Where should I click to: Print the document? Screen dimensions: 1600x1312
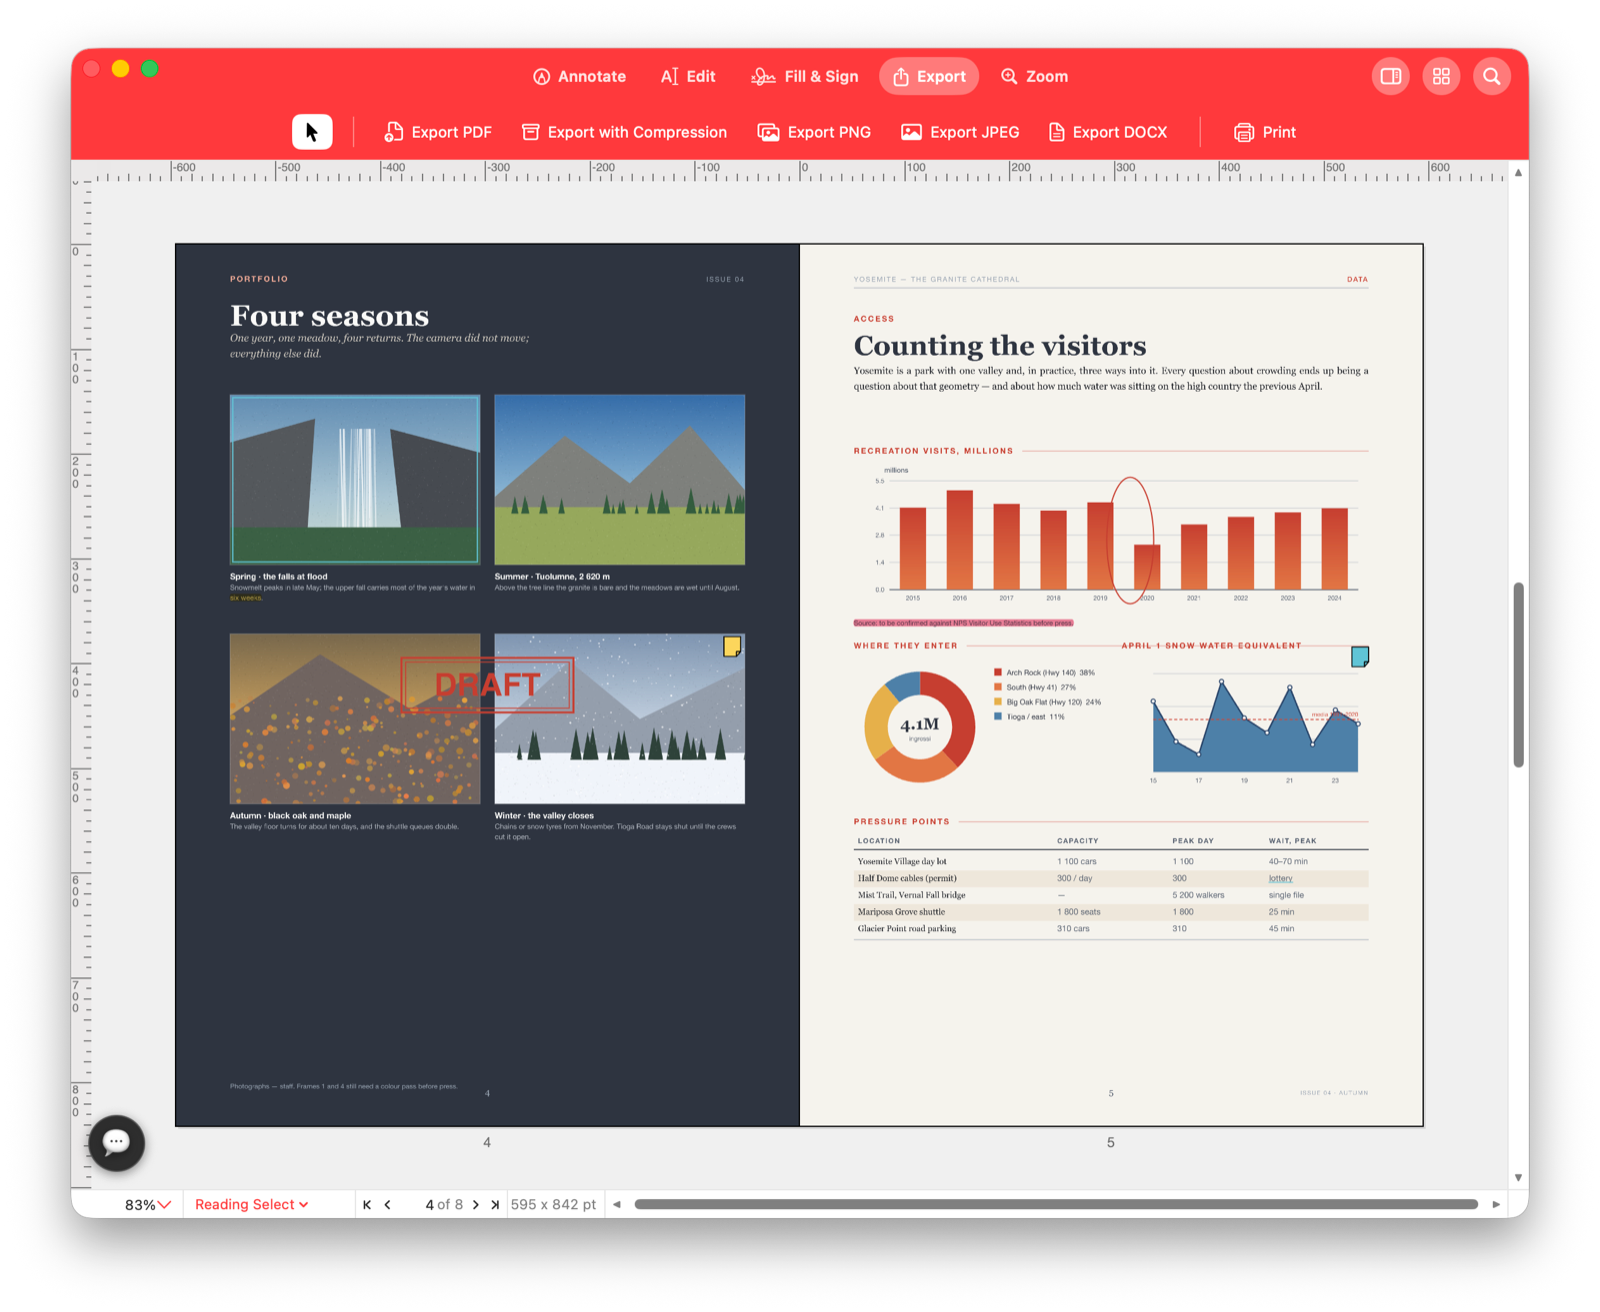pos(1265,132)
